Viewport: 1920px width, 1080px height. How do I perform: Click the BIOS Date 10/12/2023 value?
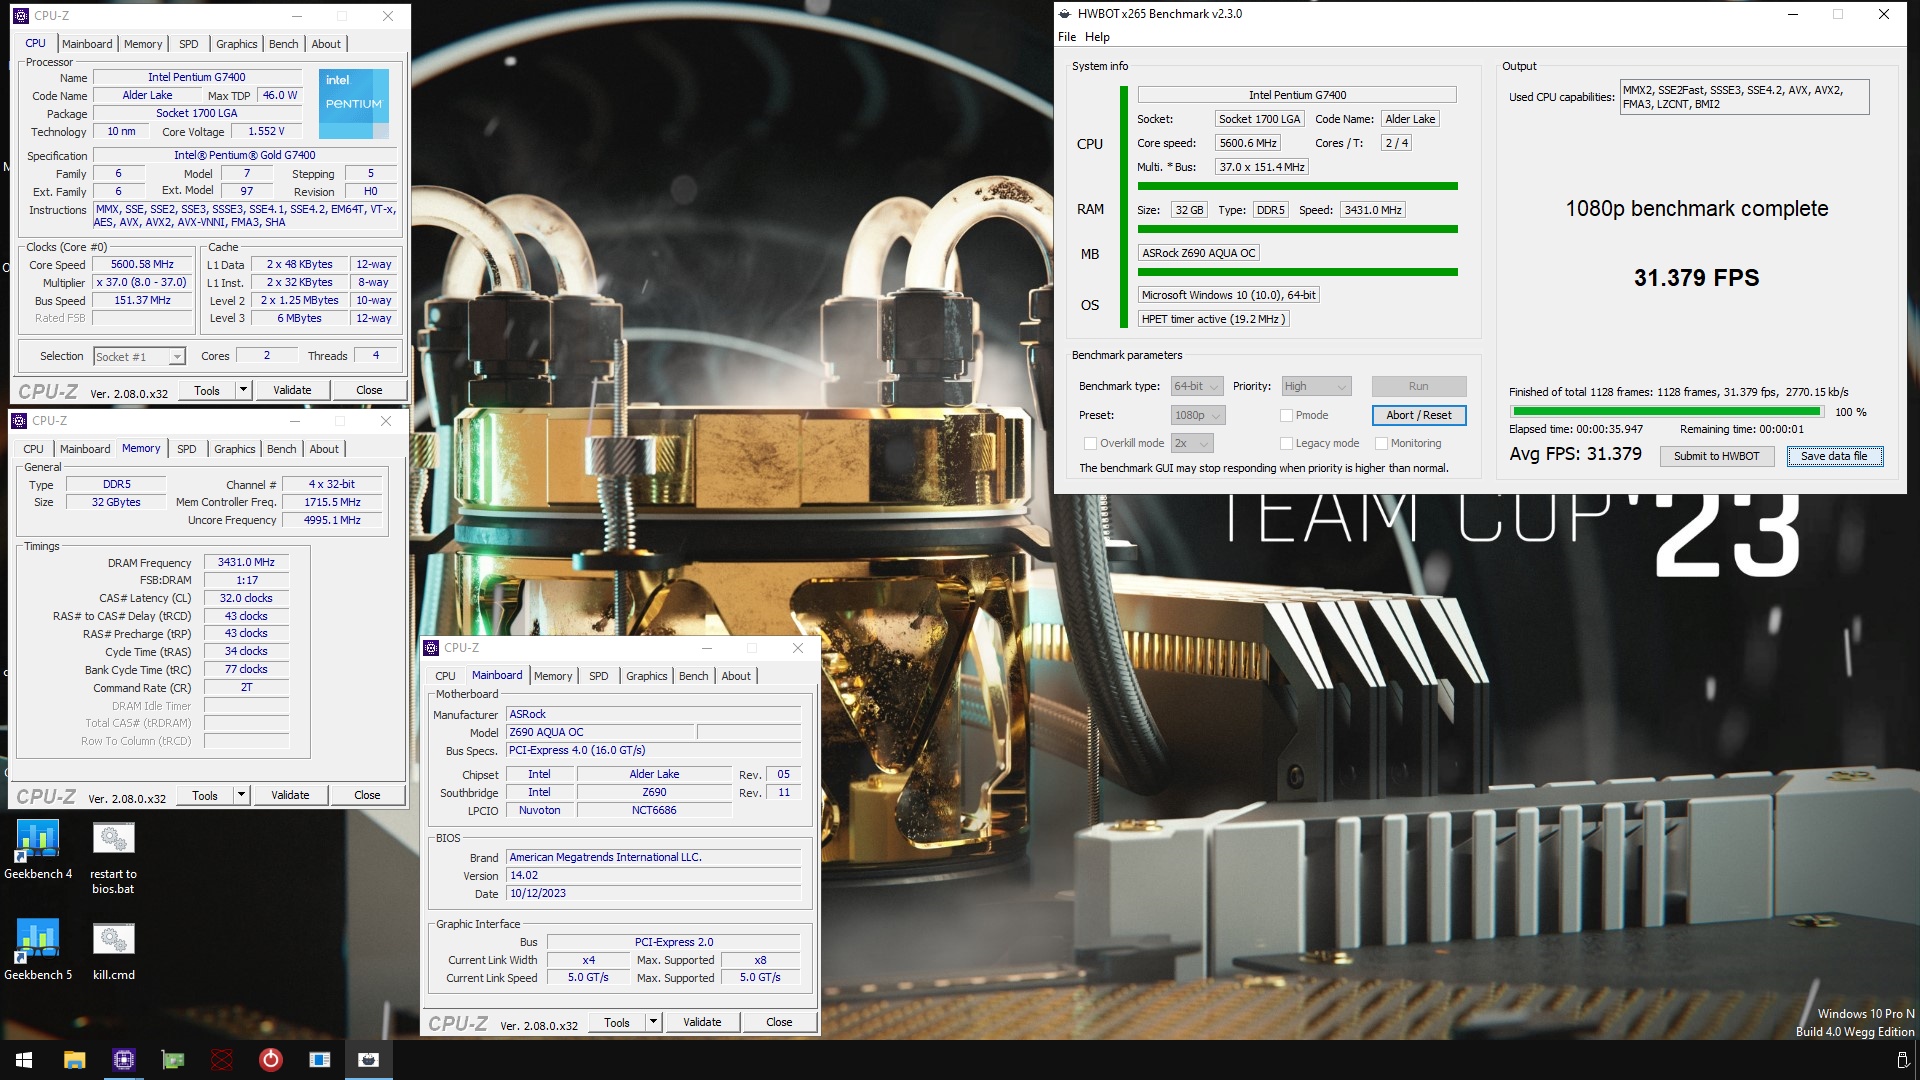pyautogui.click(x=654, y=893)
